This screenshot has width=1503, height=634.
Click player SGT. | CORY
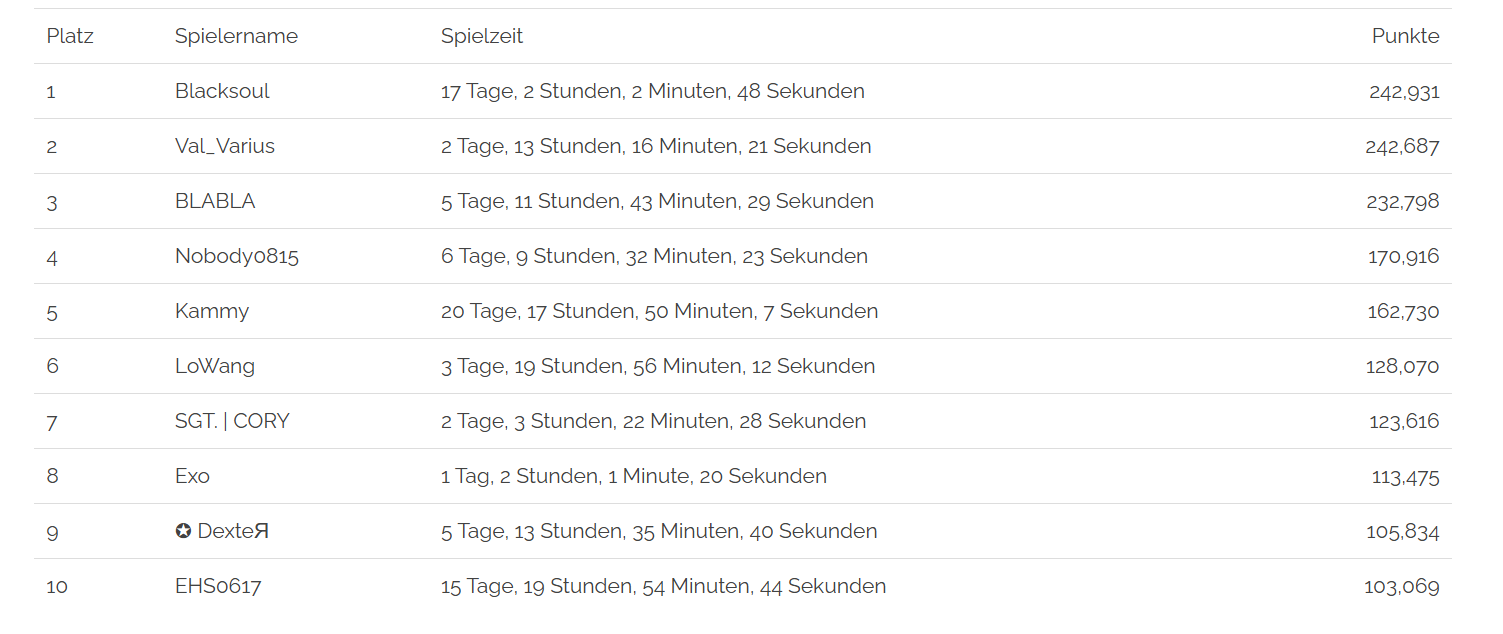point(232,422)
